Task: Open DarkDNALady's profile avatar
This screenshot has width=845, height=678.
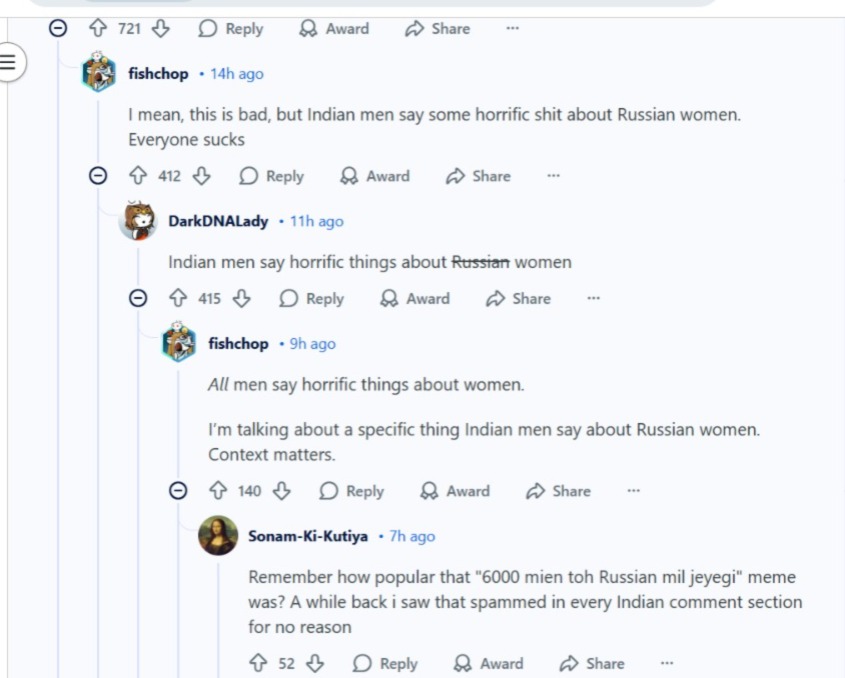Action: [x=138, y=221]
